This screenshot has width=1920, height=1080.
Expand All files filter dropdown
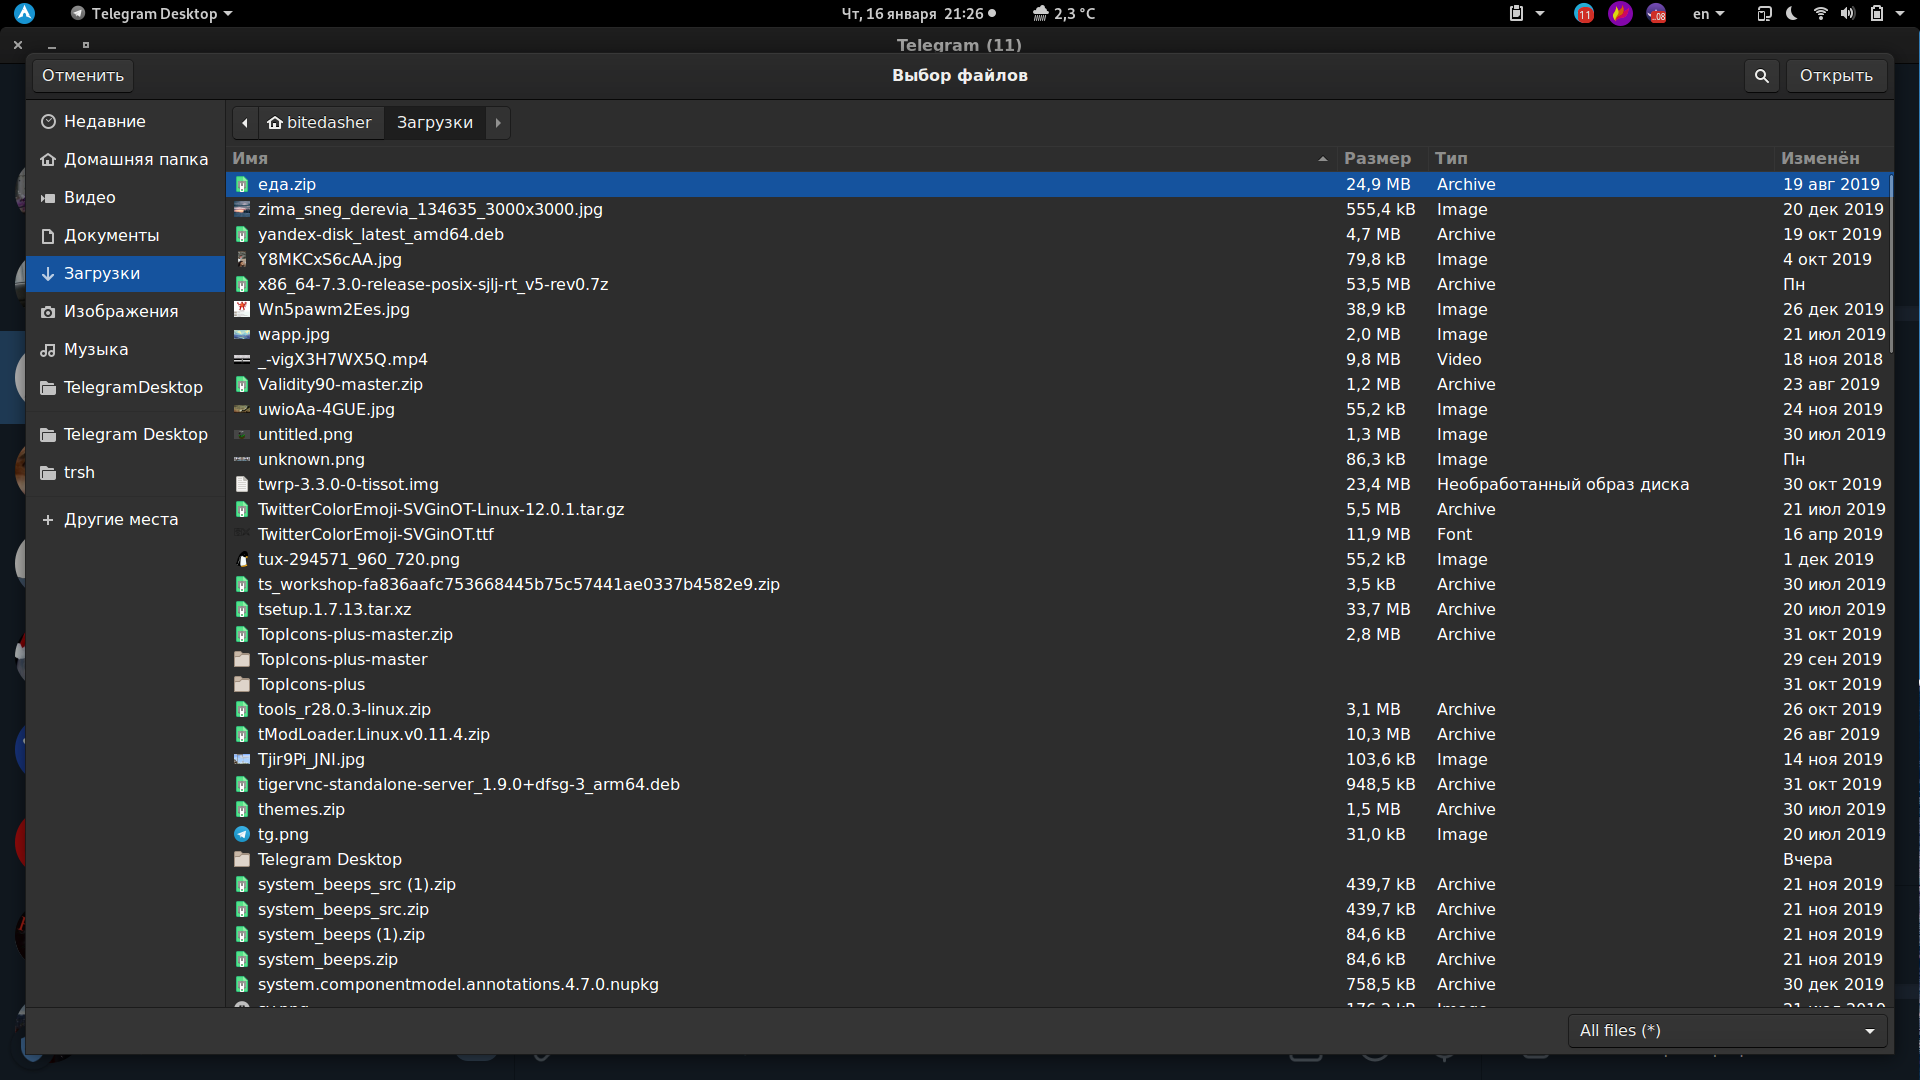[x=1727, y=1031]
